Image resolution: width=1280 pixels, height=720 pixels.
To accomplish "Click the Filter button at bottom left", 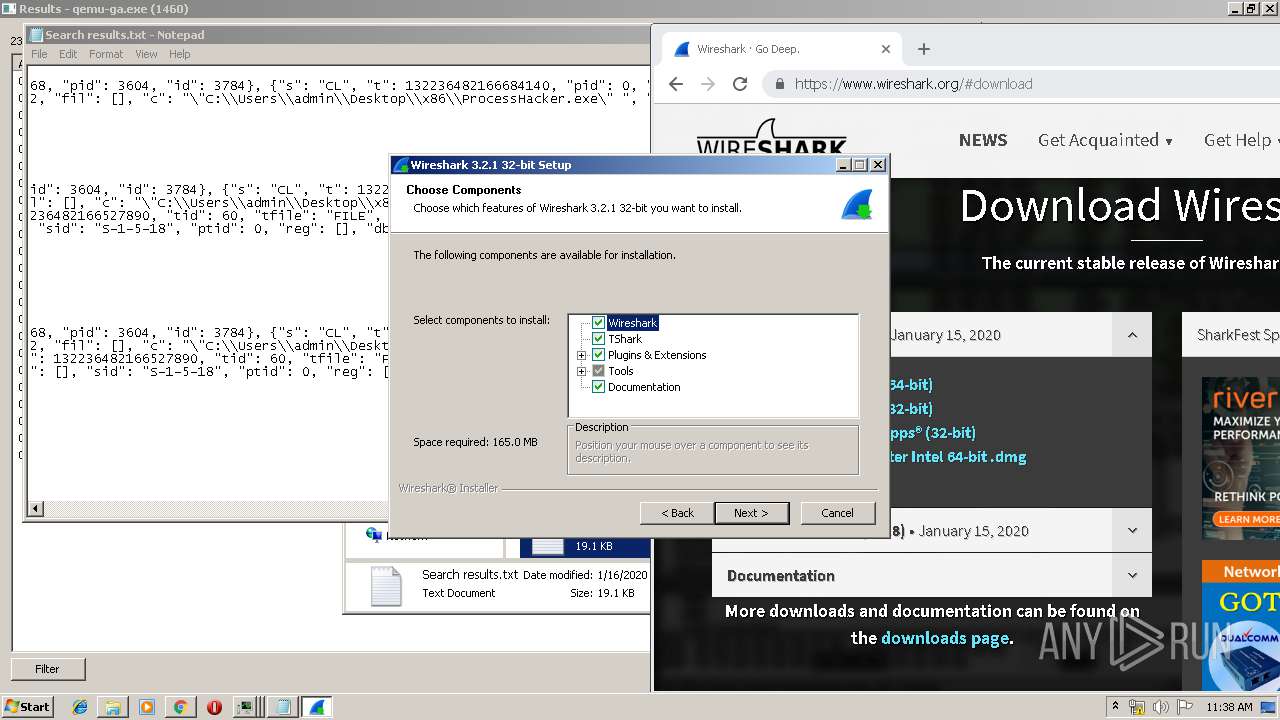I will pos(47,669).
